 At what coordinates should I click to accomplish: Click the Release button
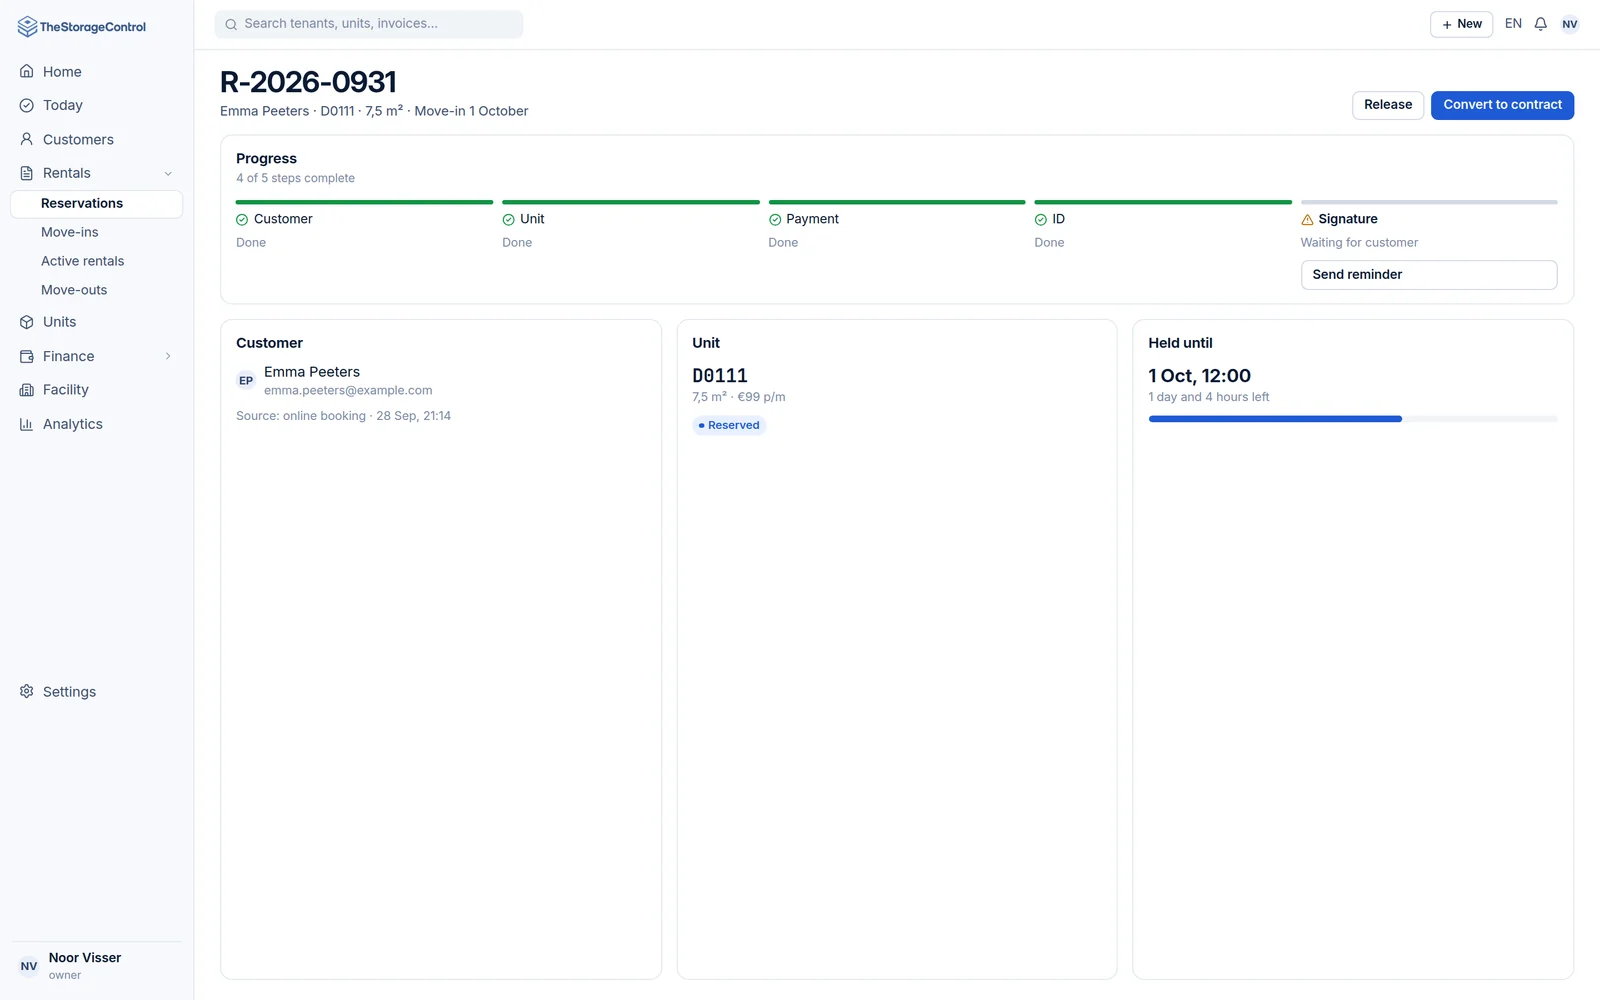[1388, 105]
